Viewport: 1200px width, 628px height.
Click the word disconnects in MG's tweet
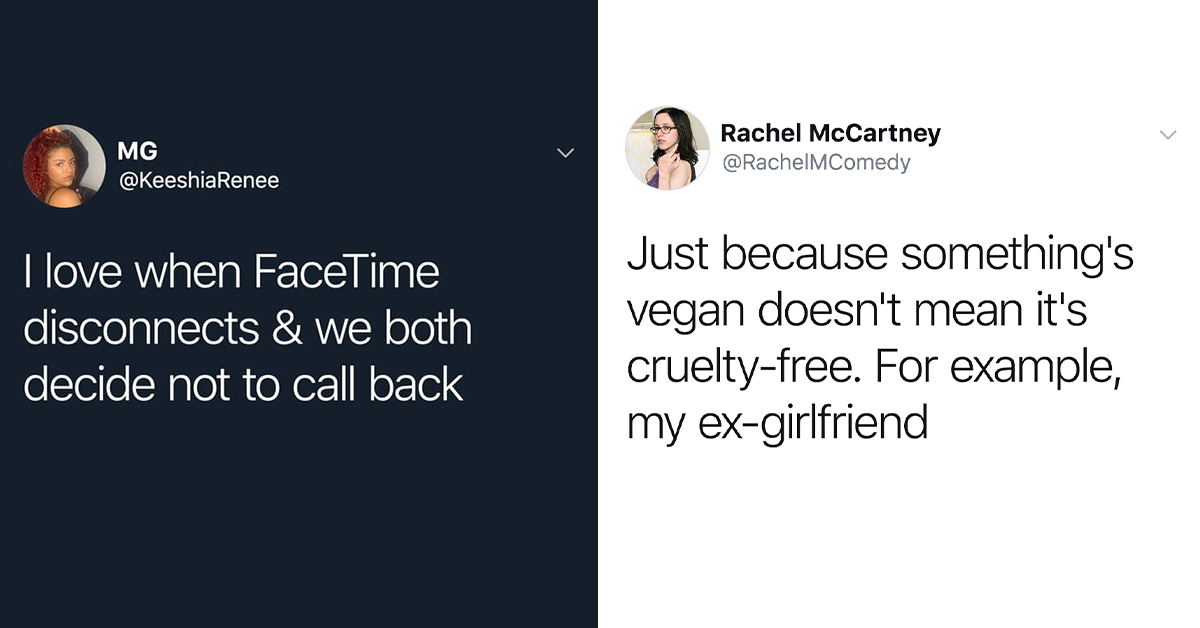139,329
